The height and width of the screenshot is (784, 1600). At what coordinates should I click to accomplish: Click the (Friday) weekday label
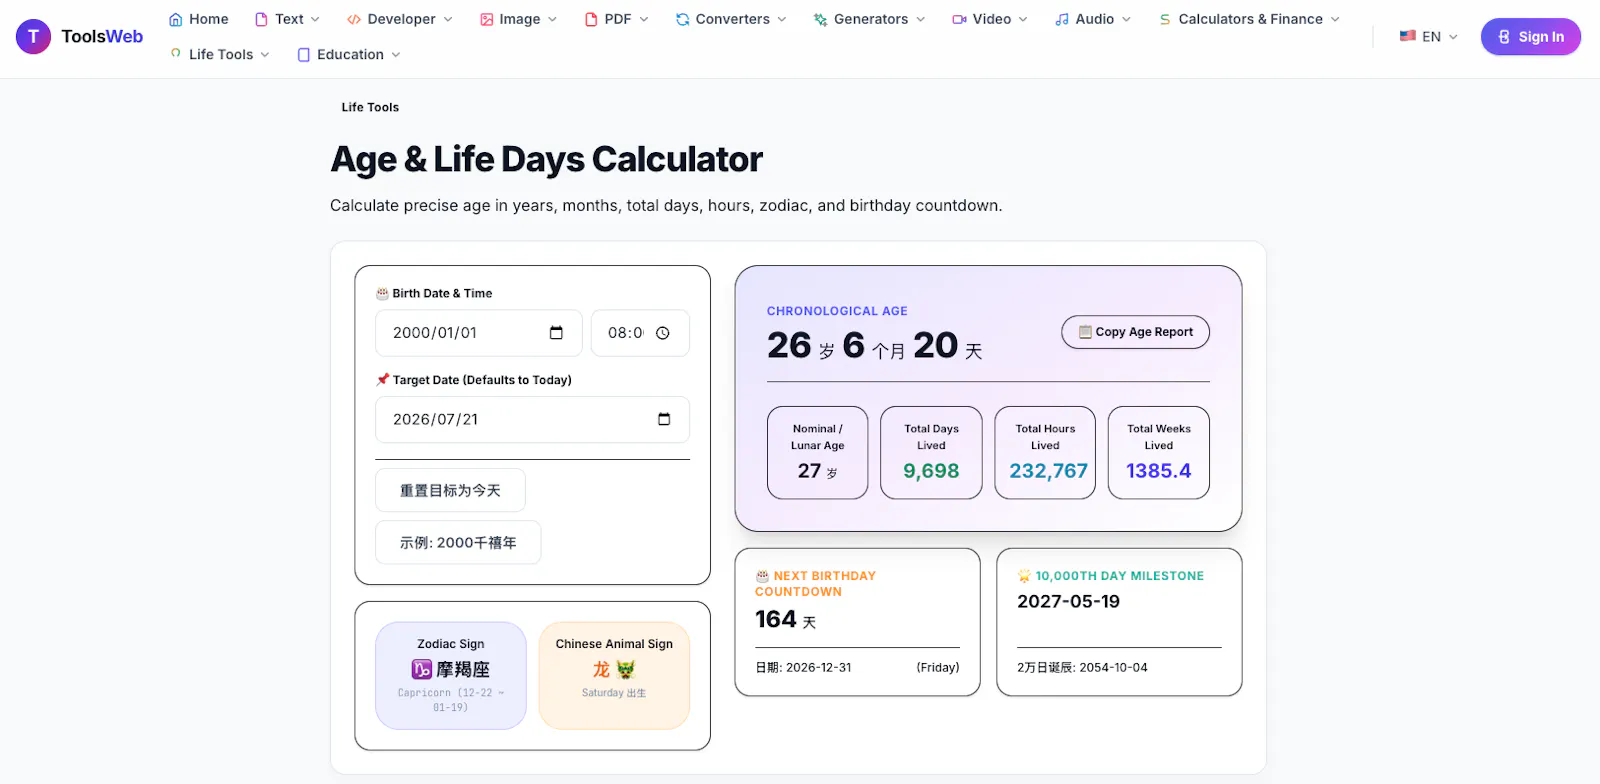pyautogui.click(x=938, y=667)
